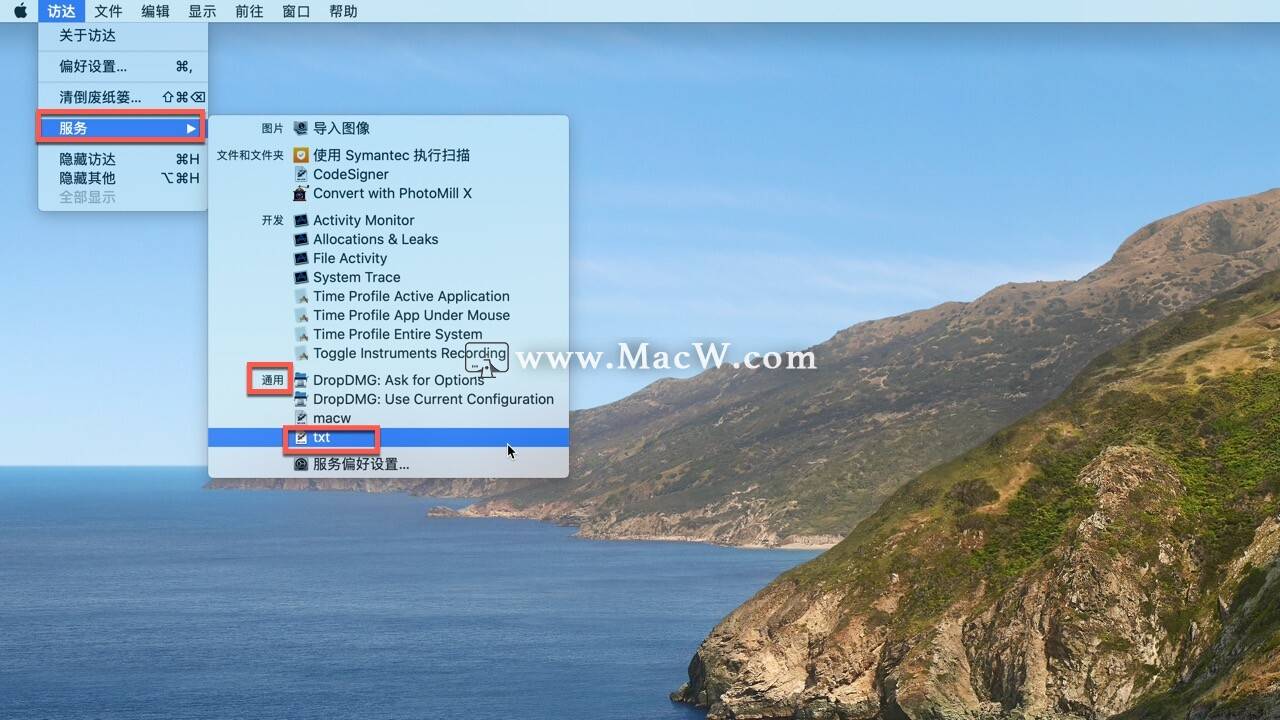Open the Apple menu
The width and height of the screenshot is (1280, 720).
[19, 11]
